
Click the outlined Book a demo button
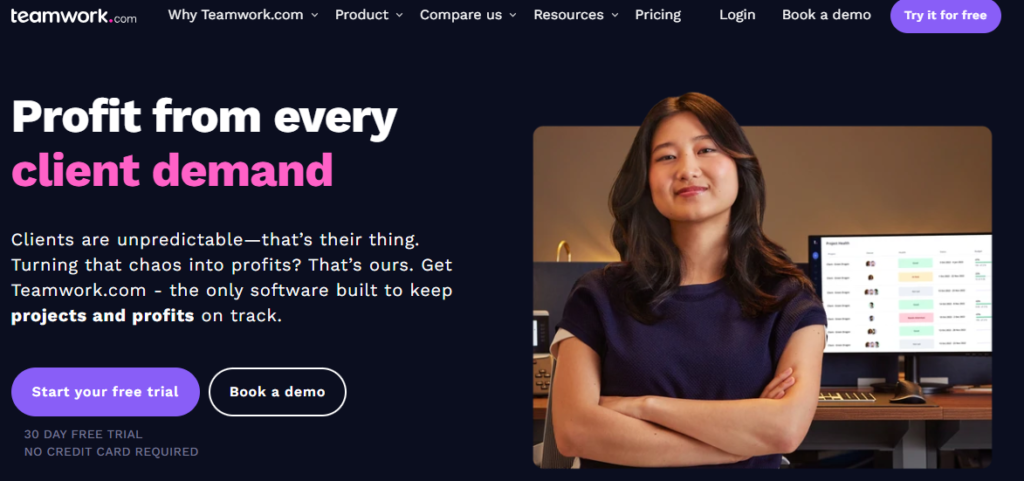pos(277,392)
